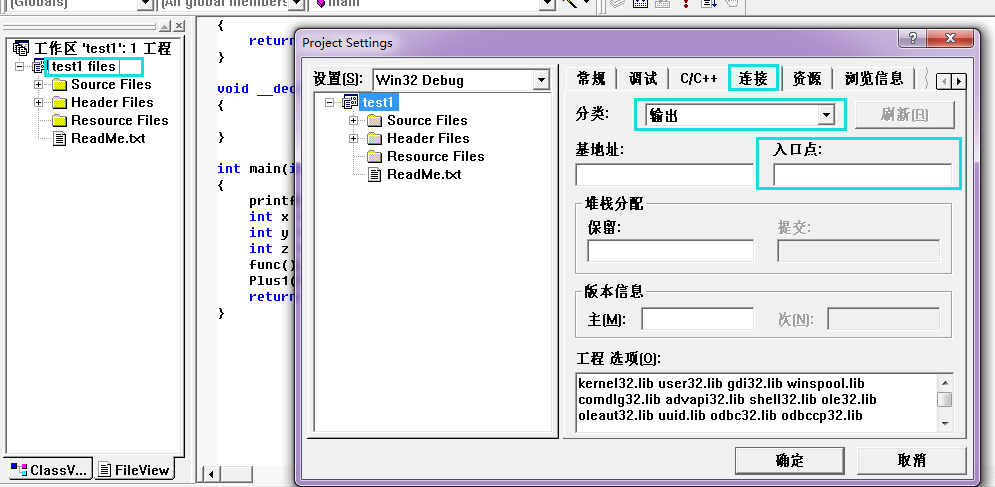This screenshot has width=995, height=487.
Task: Click the Header Files folder icon in workspace
Action: (60, 102)
